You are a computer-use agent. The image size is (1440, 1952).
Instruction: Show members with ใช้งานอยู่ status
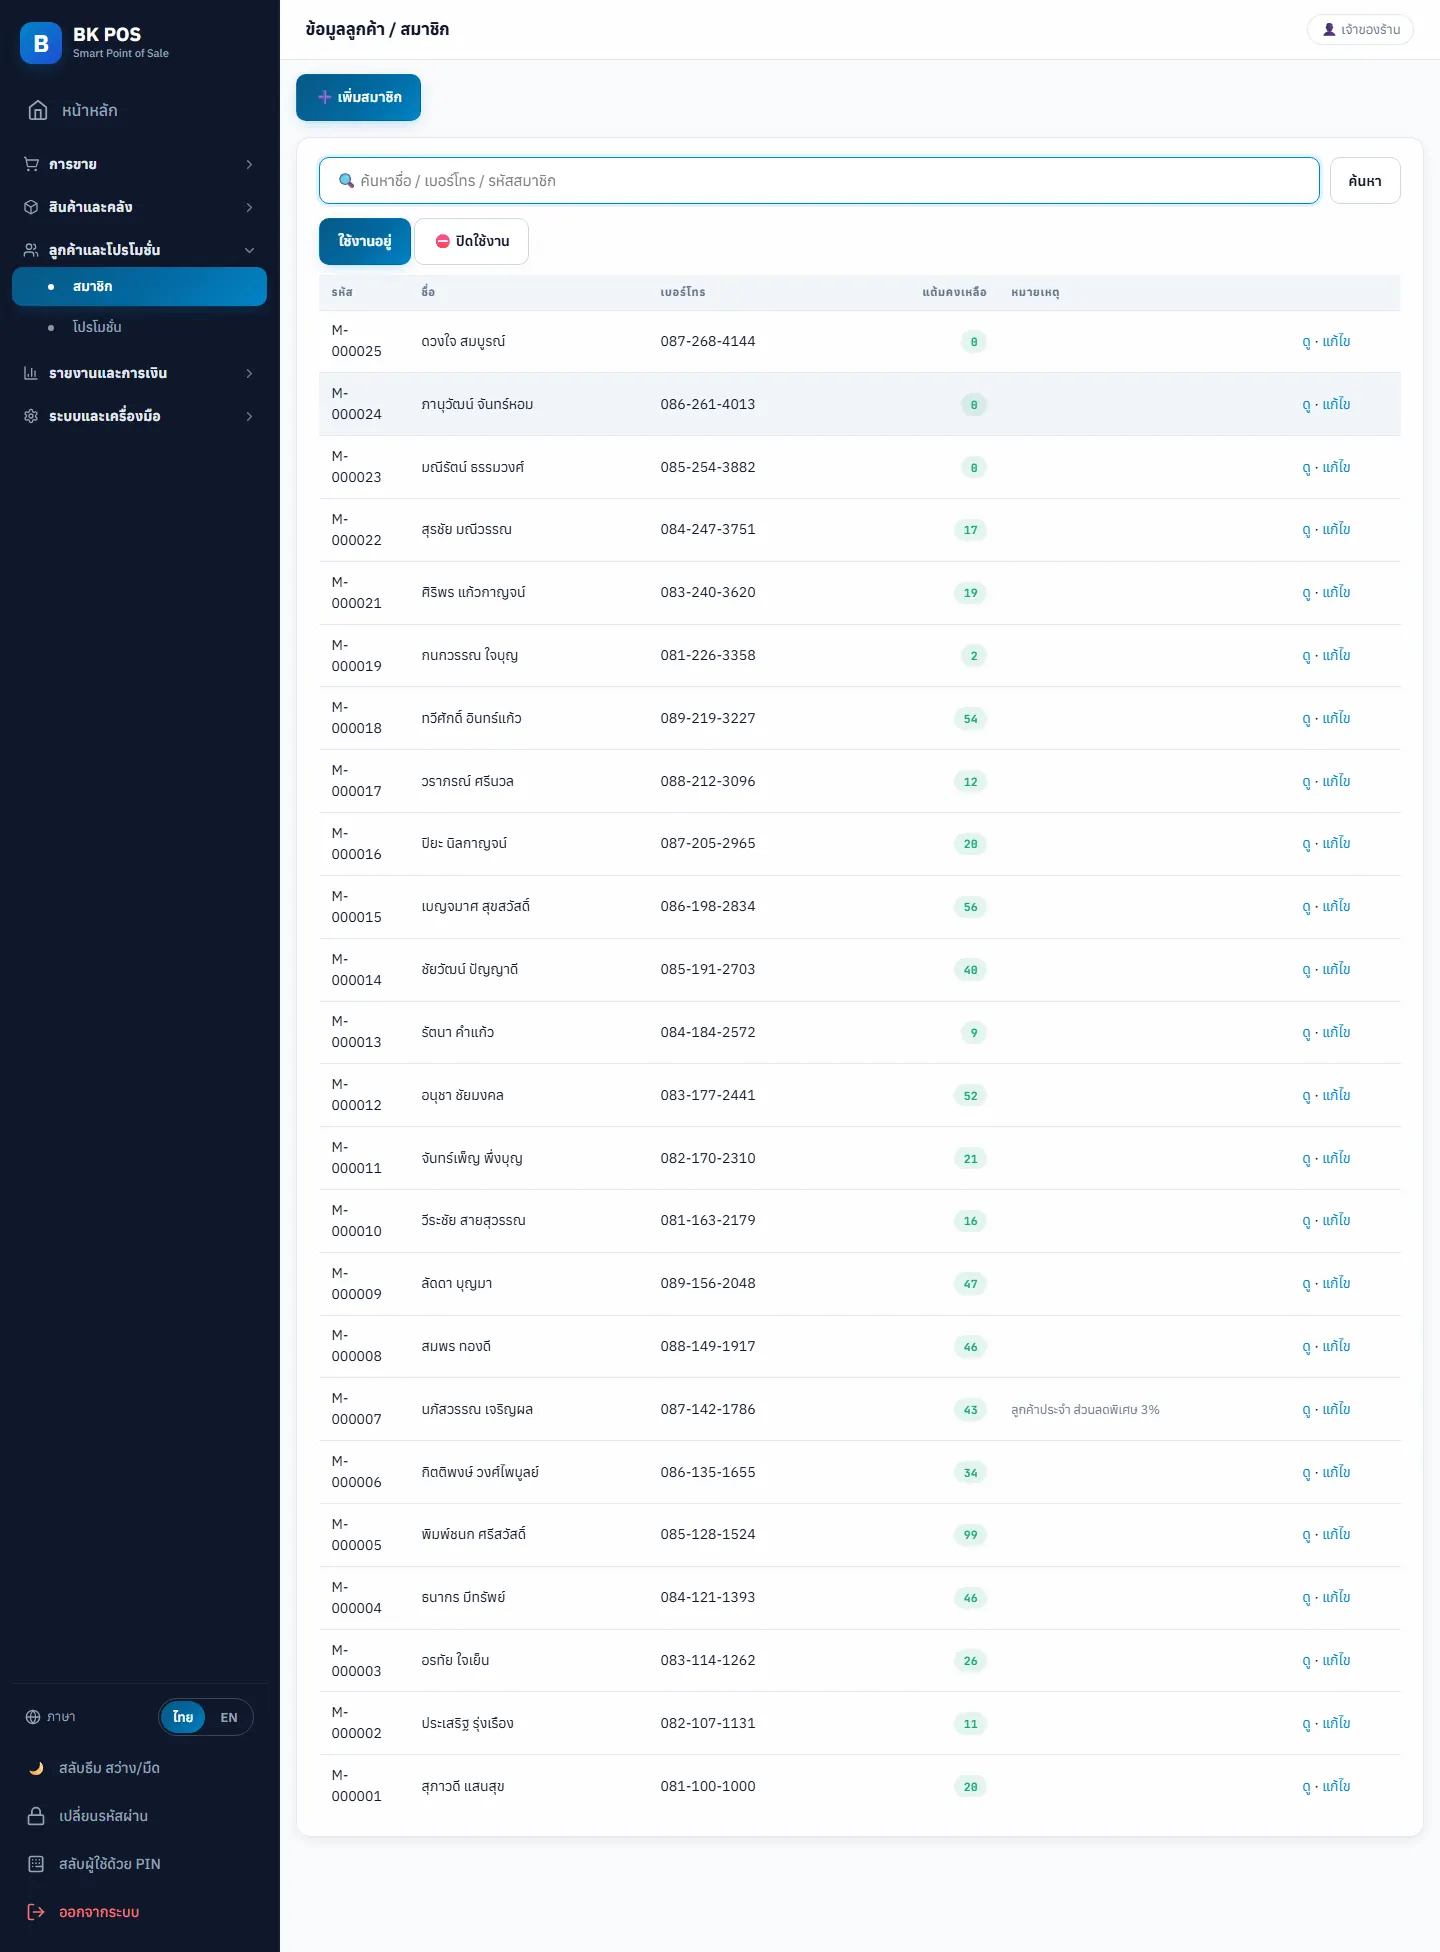click(x=365, y=241)
